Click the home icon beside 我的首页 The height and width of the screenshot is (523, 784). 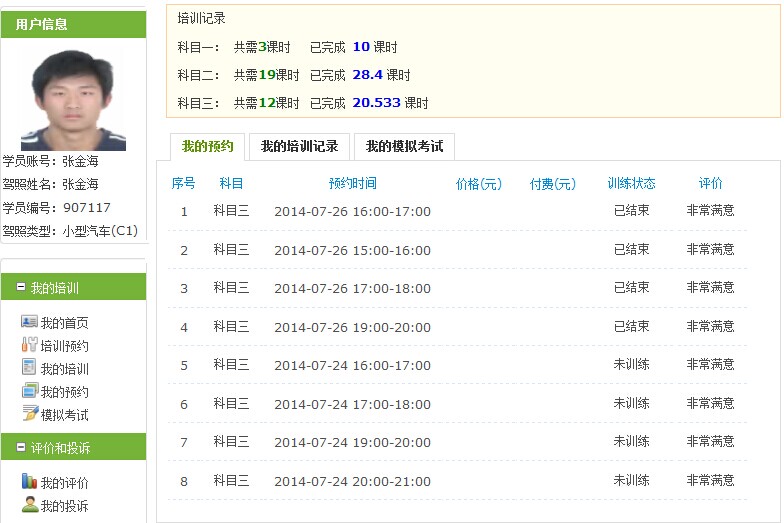(29, 322)
